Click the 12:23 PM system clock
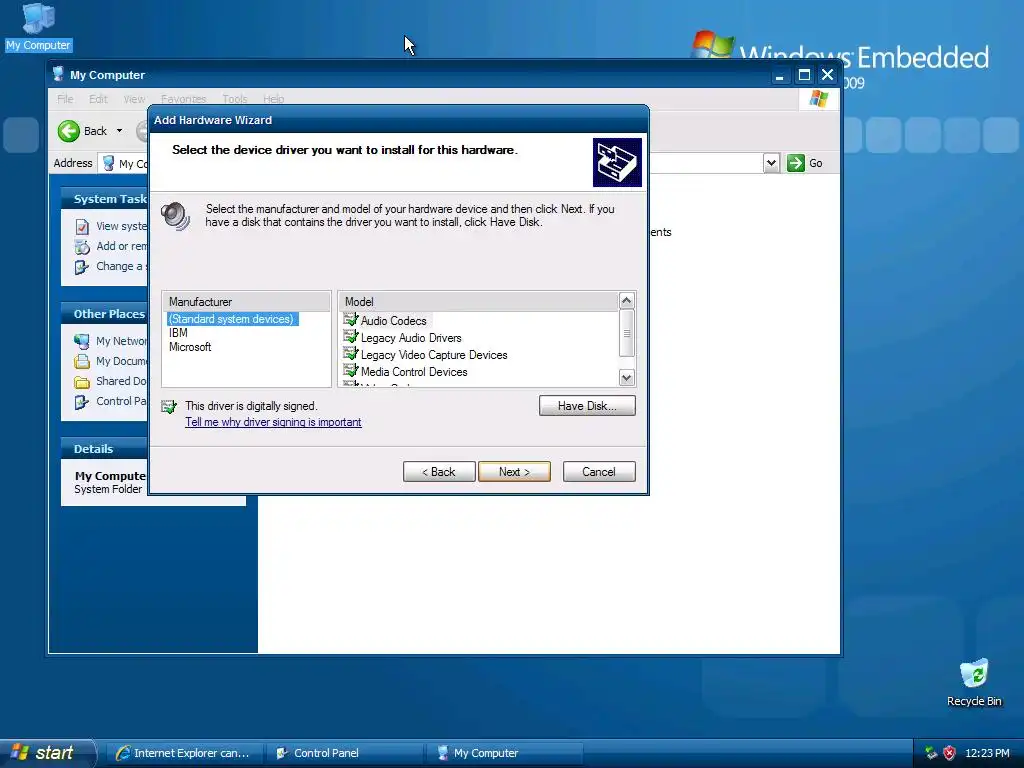This screenshot has width=1024, height=768. point(987,753)
